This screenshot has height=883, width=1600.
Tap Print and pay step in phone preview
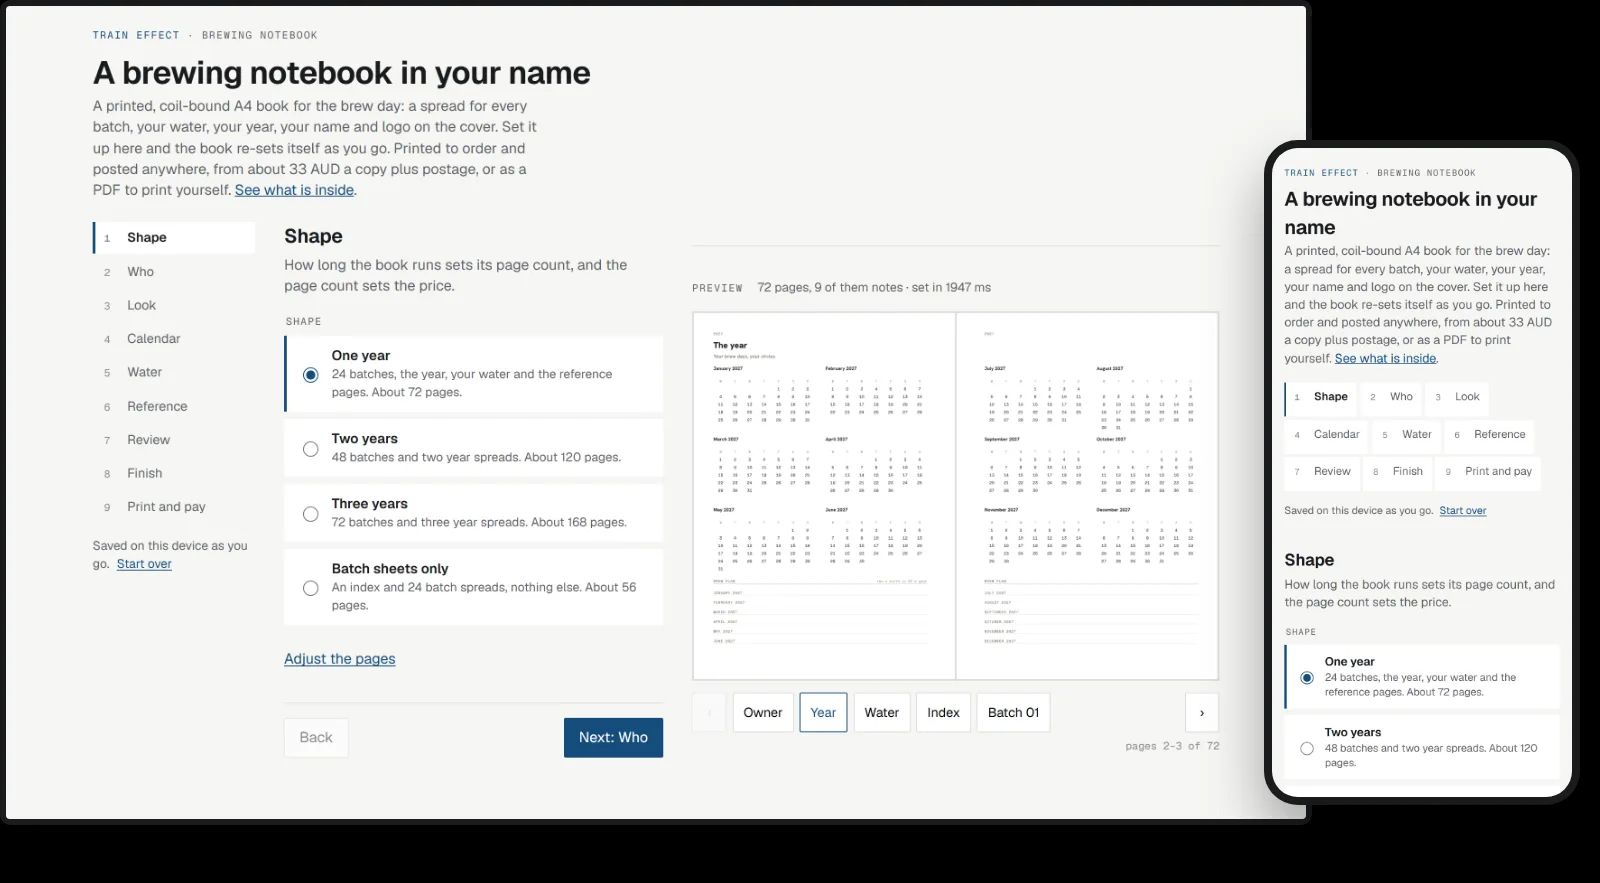[x=1488, y=472]
